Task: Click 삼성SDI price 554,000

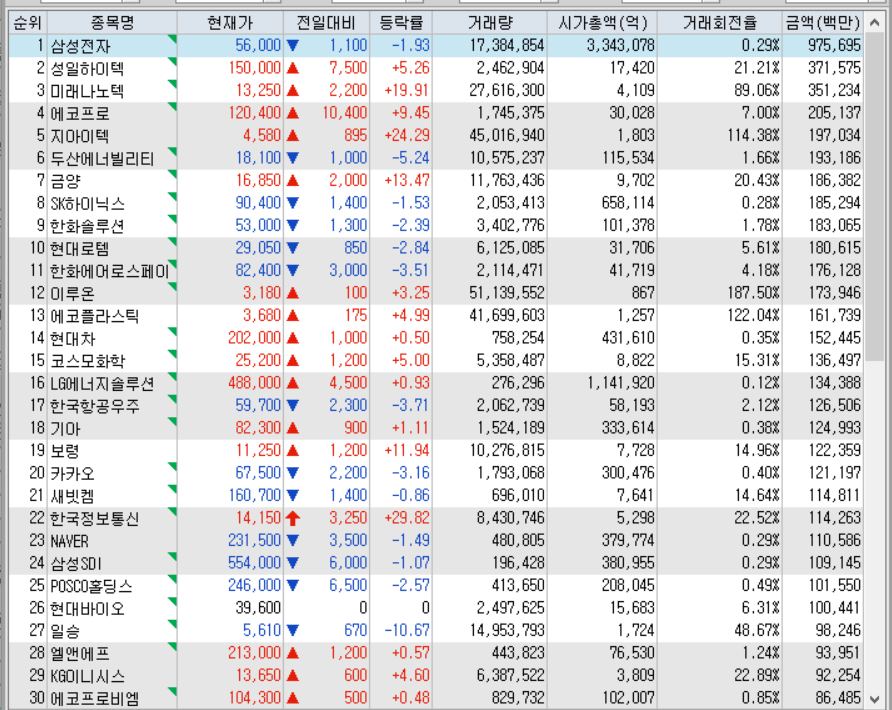Action: 255,563
